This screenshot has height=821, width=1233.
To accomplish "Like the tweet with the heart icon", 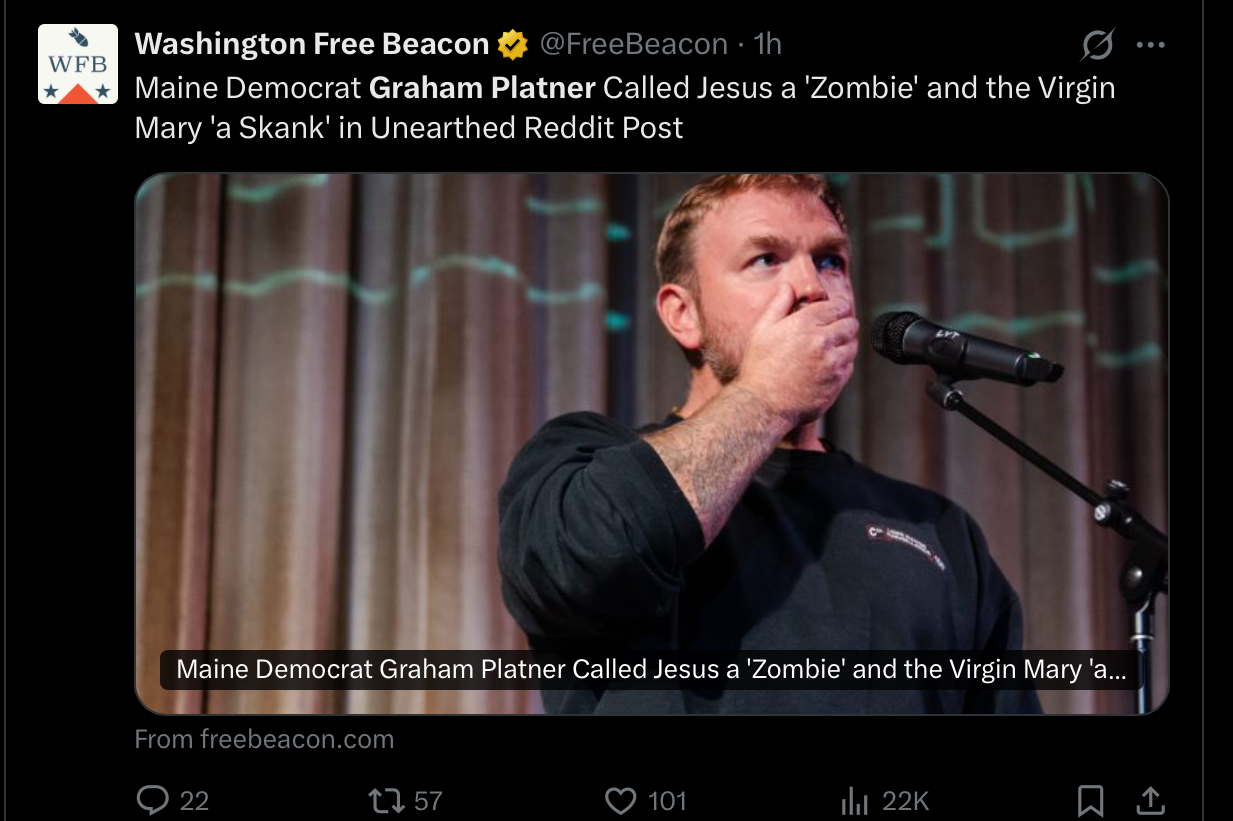I will pos(621,800).
